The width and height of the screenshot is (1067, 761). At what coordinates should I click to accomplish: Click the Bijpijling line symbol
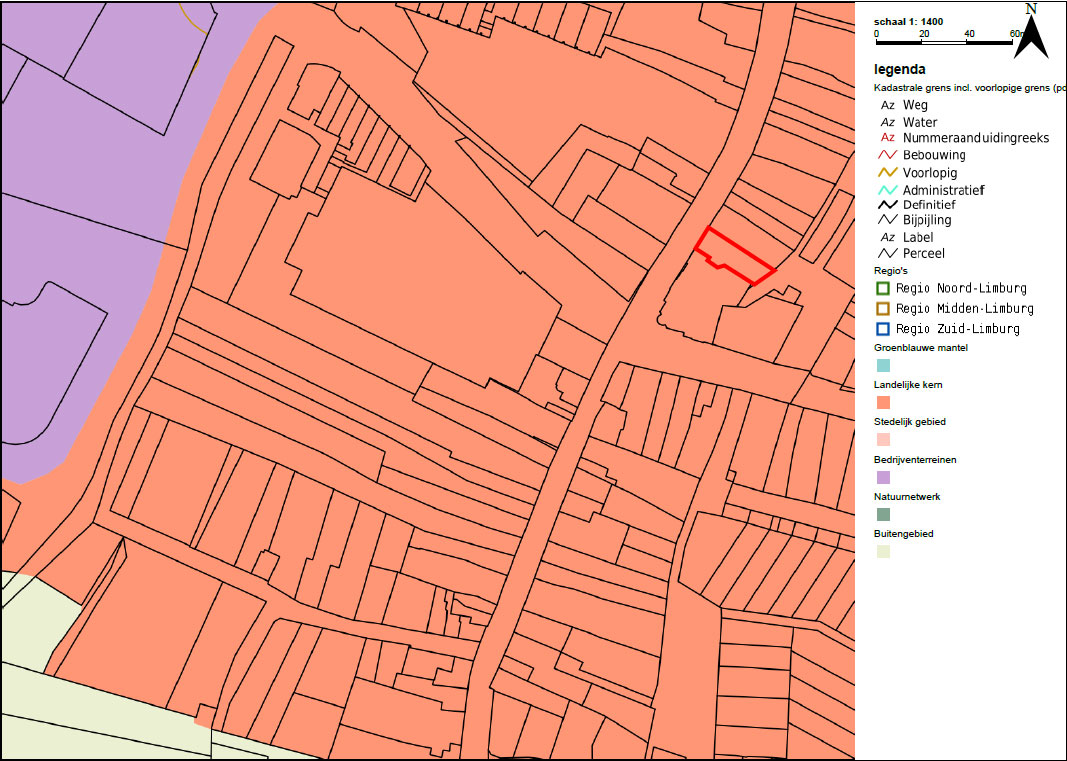[887, 220]
